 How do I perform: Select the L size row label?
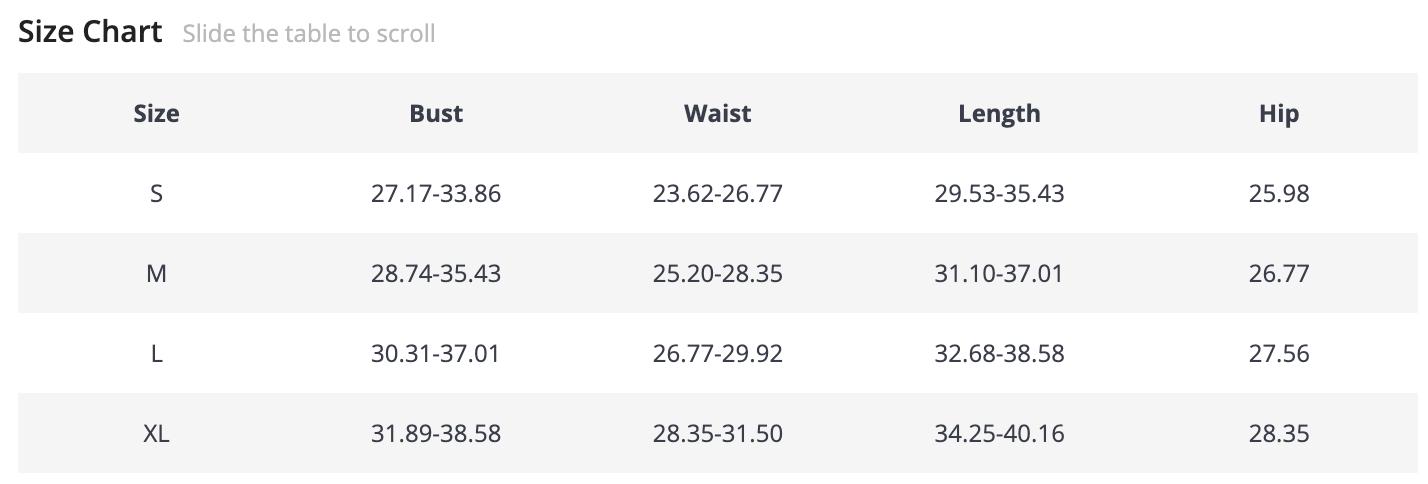point(156,354)
